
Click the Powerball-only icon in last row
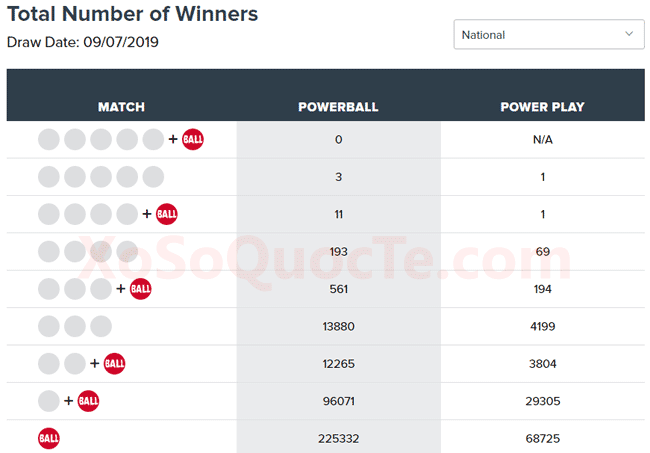(x=49, y=438)
